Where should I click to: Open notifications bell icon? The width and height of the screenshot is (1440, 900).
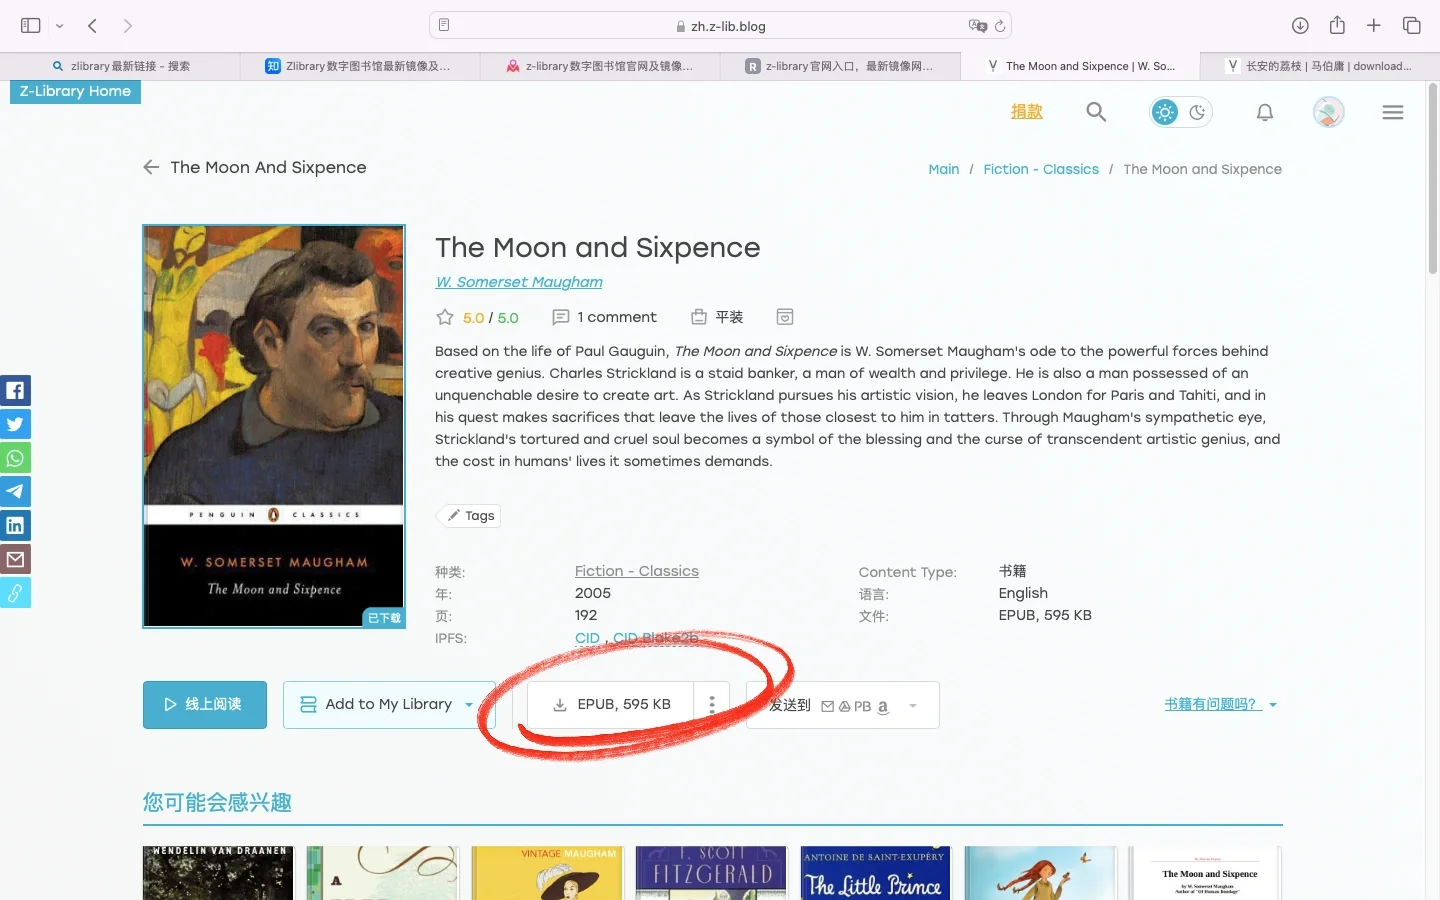pos(1265,112)
